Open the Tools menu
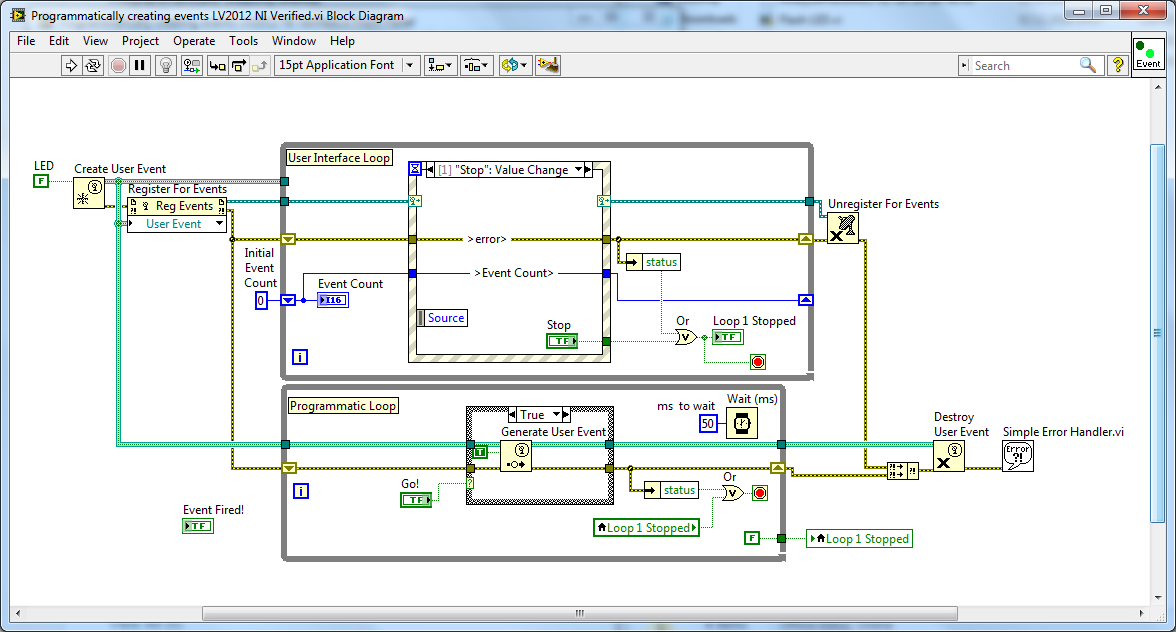 pos(244,41)
